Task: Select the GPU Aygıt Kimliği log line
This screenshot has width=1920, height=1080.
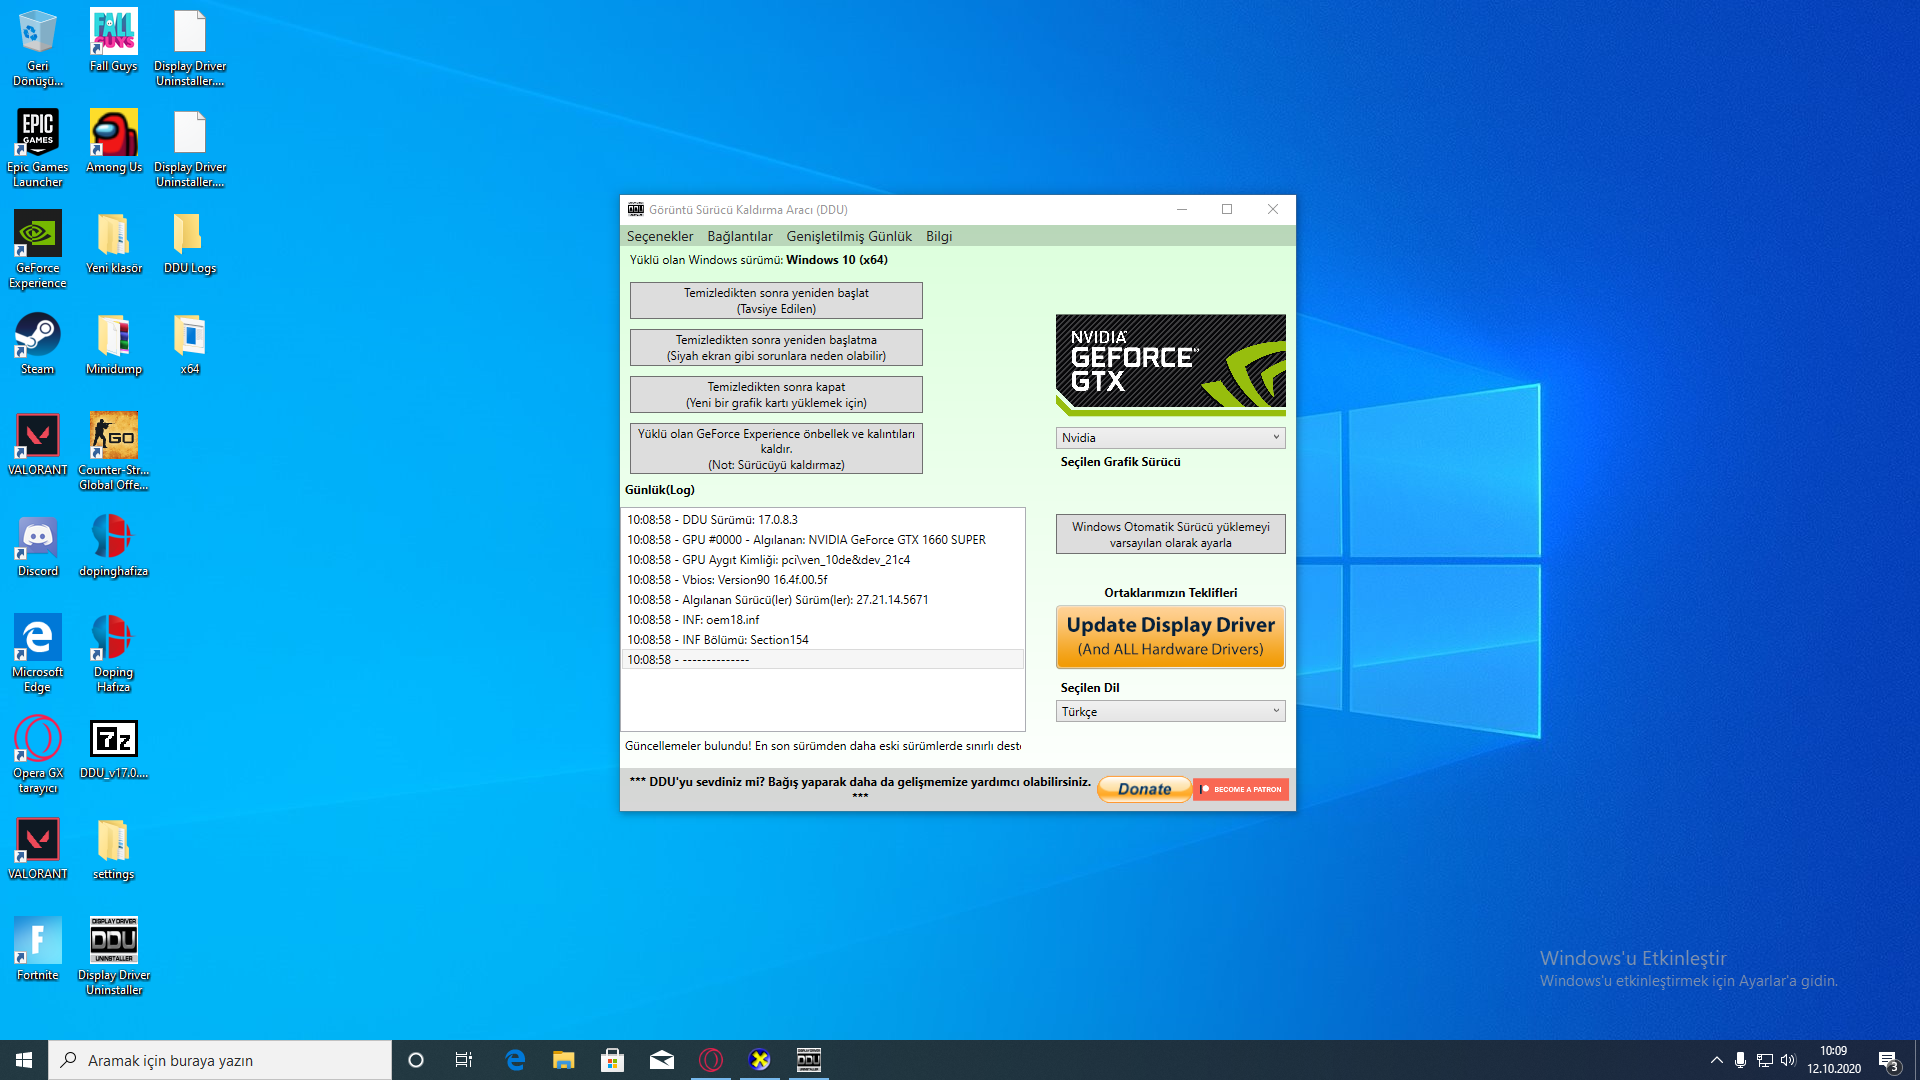Action: [822, 560]
